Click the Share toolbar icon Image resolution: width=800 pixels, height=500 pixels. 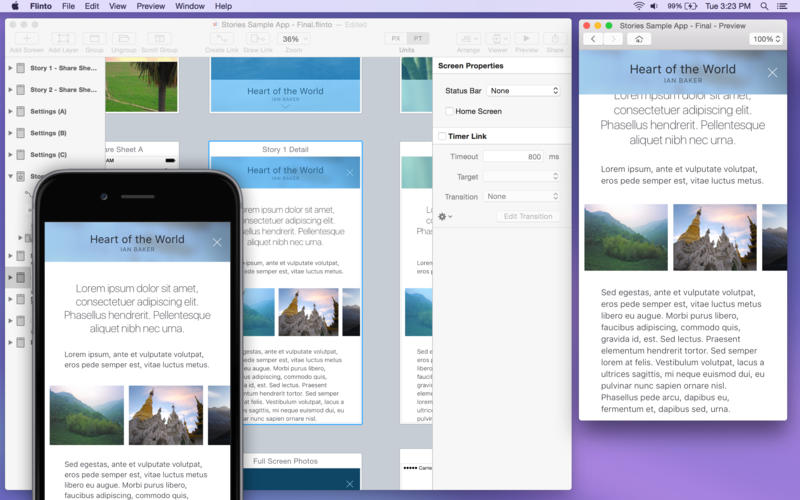point(555,39)
